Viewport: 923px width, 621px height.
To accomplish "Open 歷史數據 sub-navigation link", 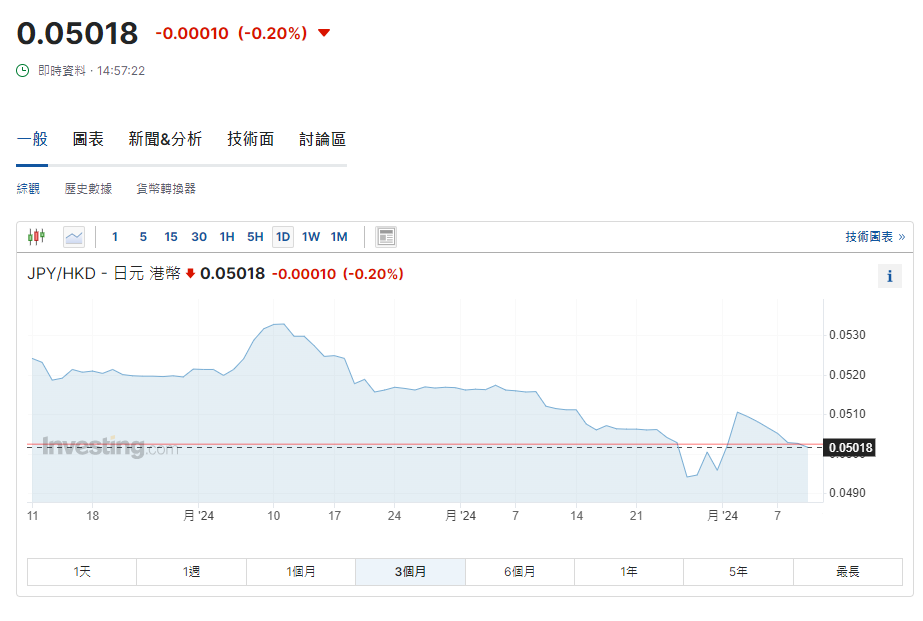I will 88,189.
